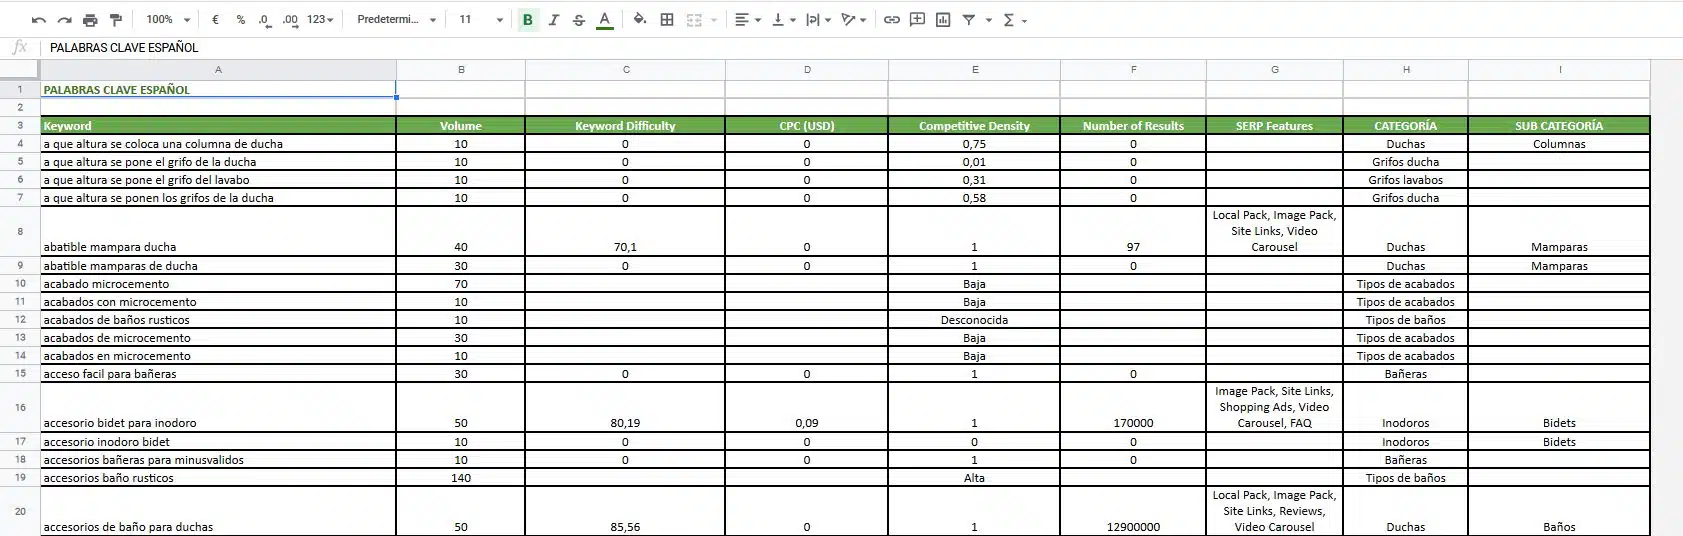Click the Keyword Difficulty header cell
The height and width of the screenshot is (536, 1683).
click(625, 126)
